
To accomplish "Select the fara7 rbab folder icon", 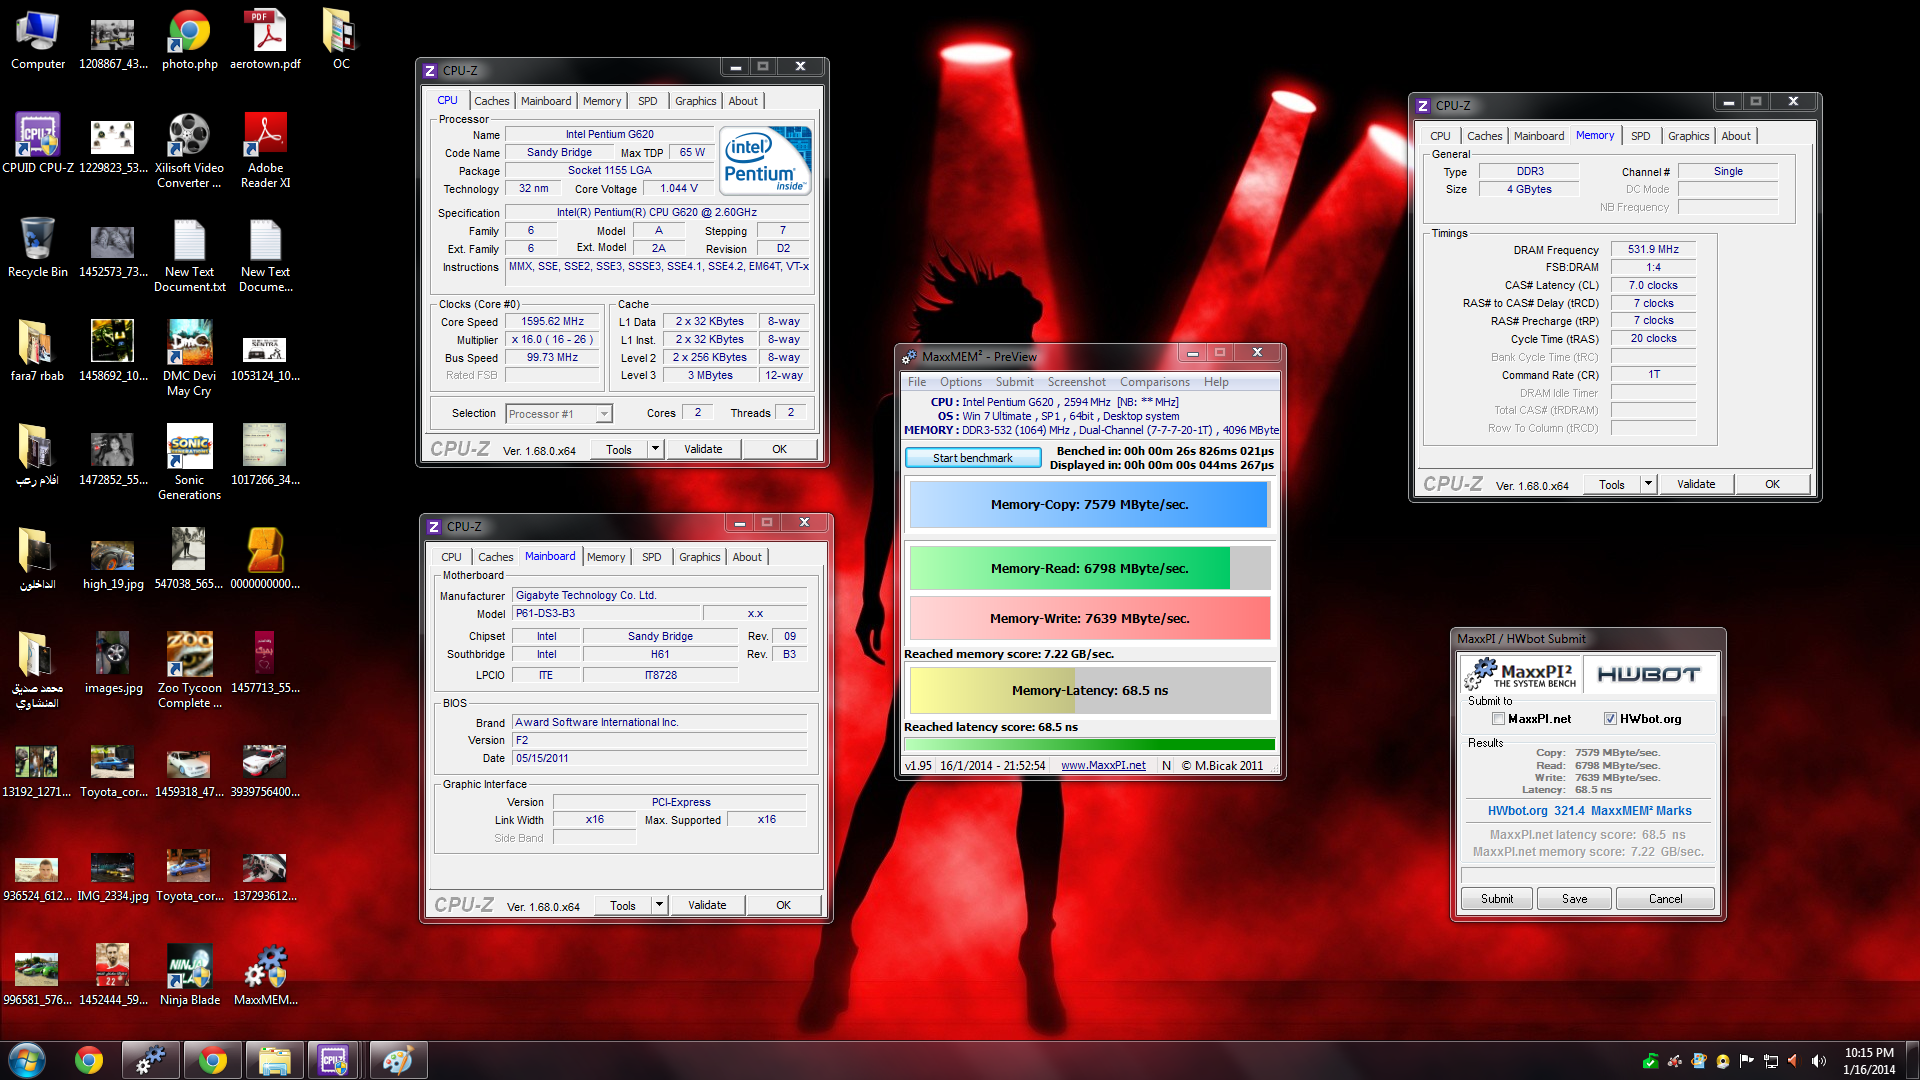I will tap(37, 352).
